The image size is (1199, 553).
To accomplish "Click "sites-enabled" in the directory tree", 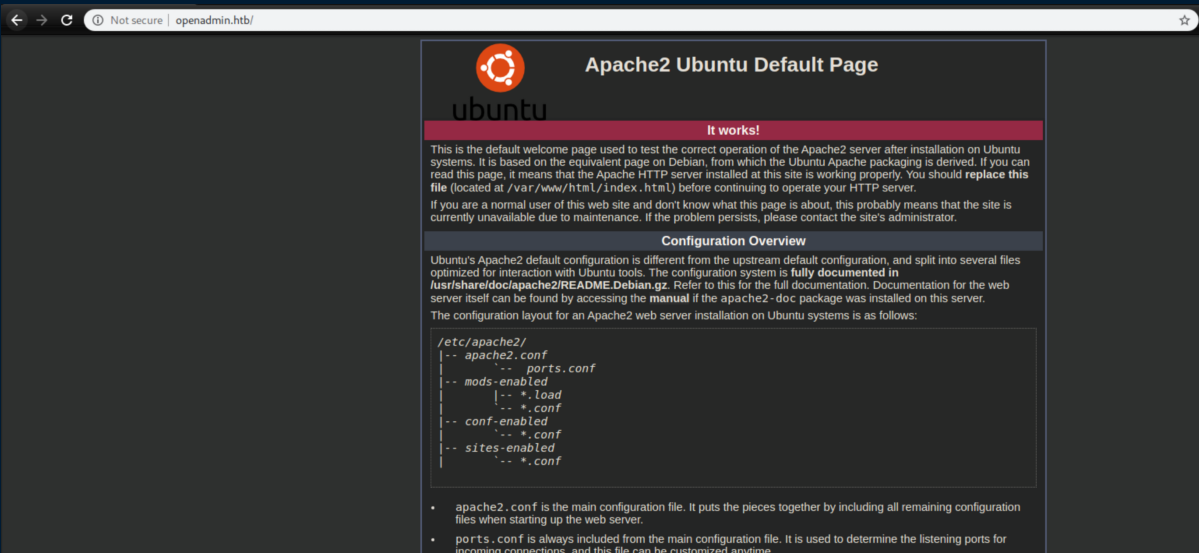I will click(509, 448).
